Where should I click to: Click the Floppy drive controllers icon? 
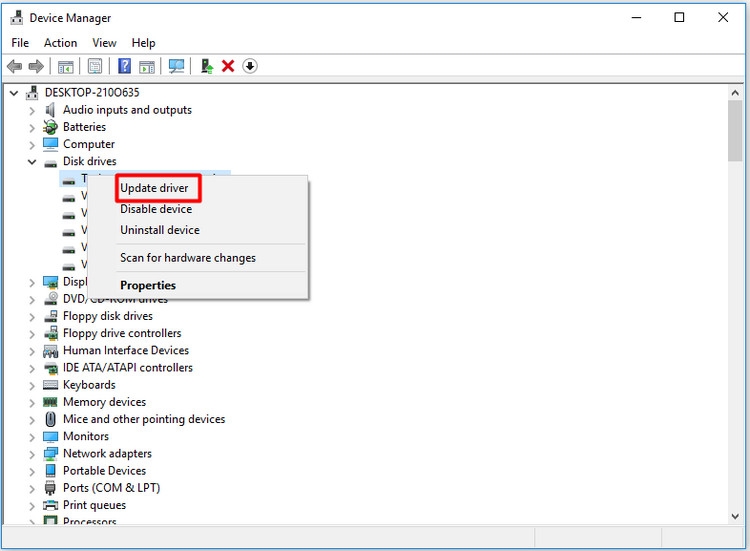[x=51, y=333]
